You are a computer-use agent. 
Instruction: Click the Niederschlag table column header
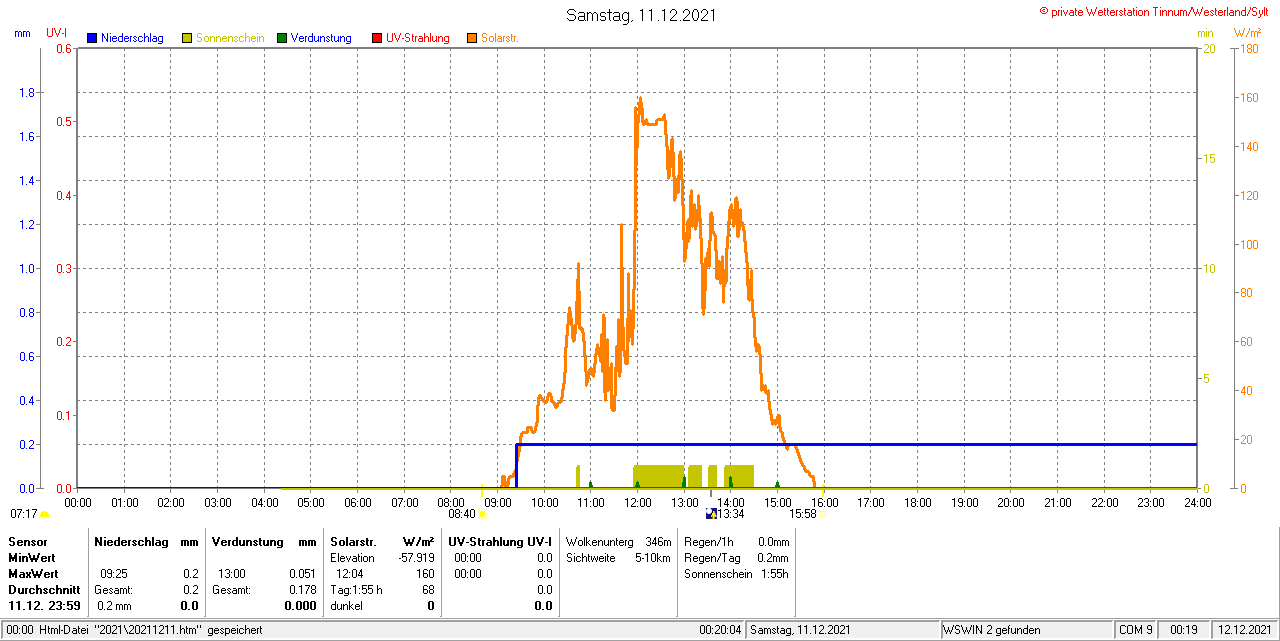[130, 541]
